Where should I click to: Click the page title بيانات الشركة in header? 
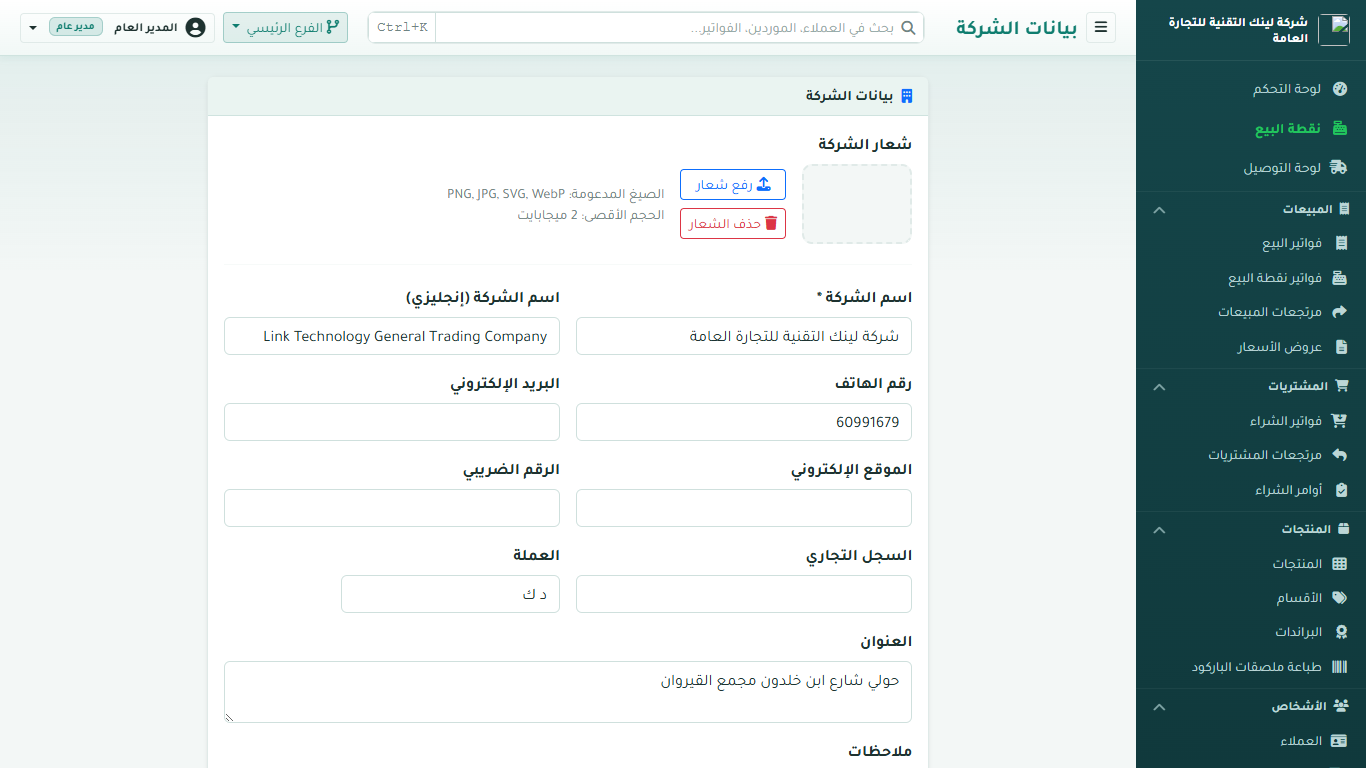point(1016,27)
